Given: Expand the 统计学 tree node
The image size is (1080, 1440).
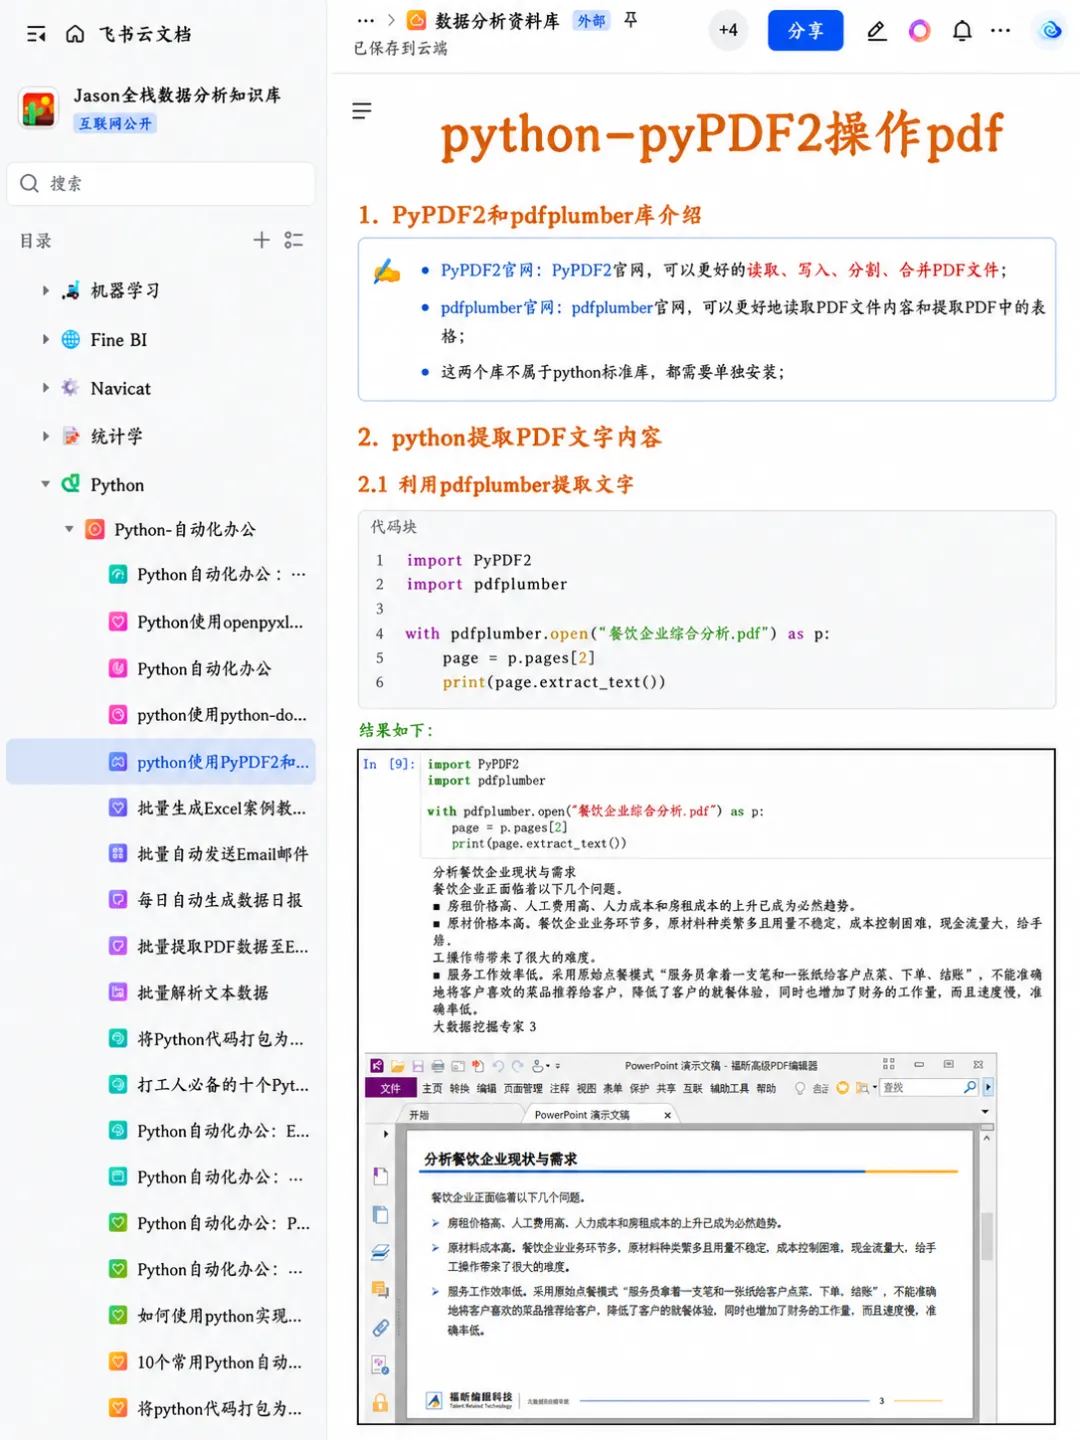Looking at the screenshot, I should [45, 436].
